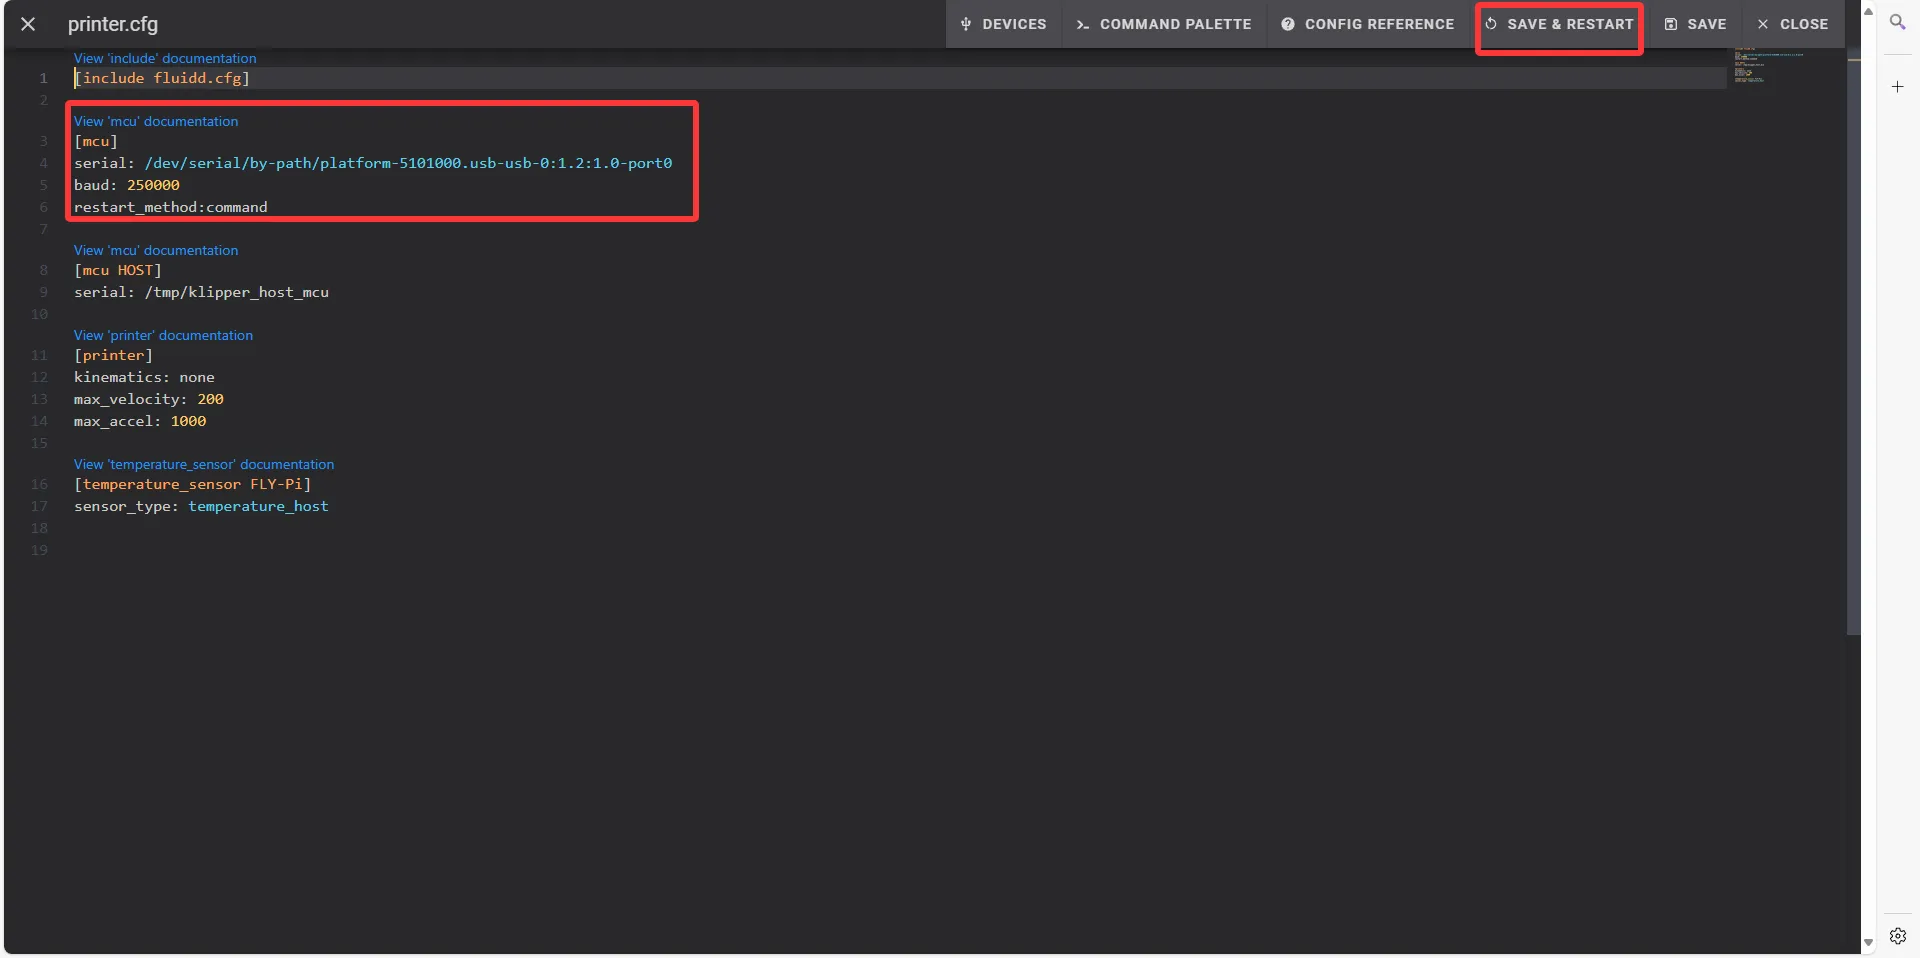Open first 'mcu' documentation link
Screen dimensions: 1920x958
coord(156,121)
